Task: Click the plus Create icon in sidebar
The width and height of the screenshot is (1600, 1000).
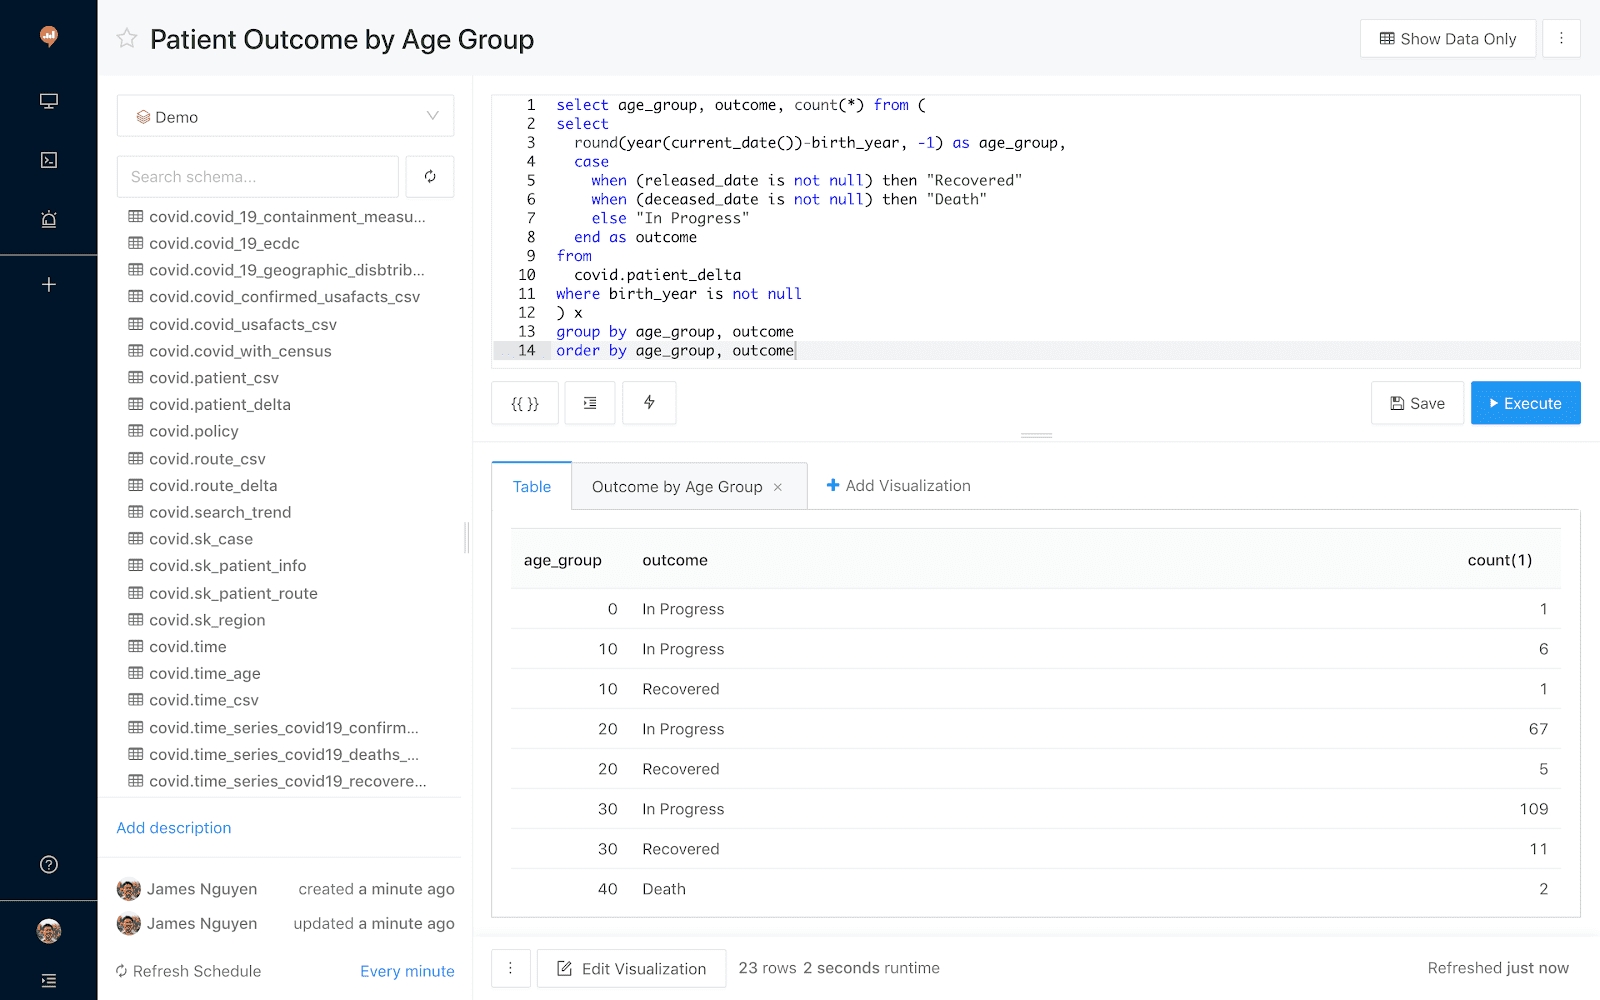Action: click(x=48, y=285)
